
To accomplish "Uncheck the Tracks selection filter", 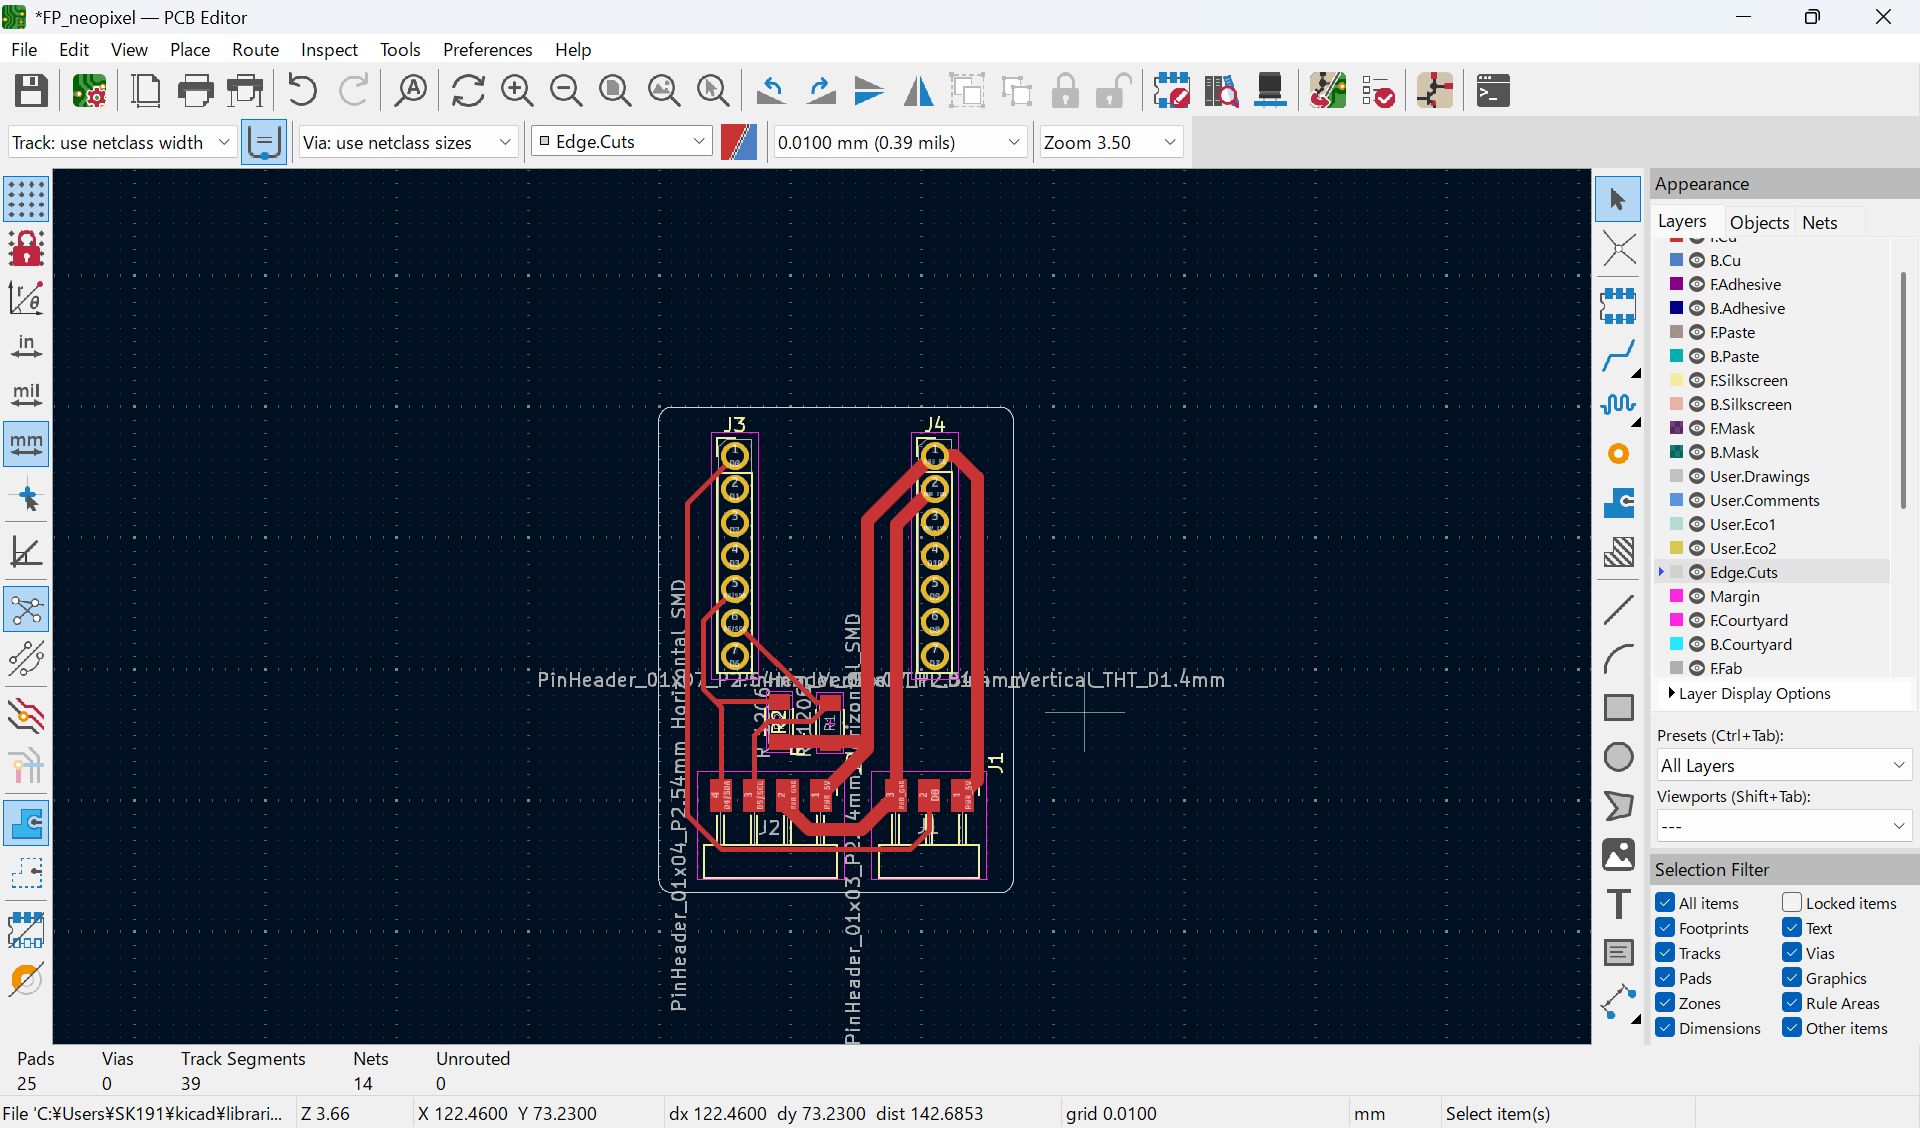I will click(x=1665, y=953).
